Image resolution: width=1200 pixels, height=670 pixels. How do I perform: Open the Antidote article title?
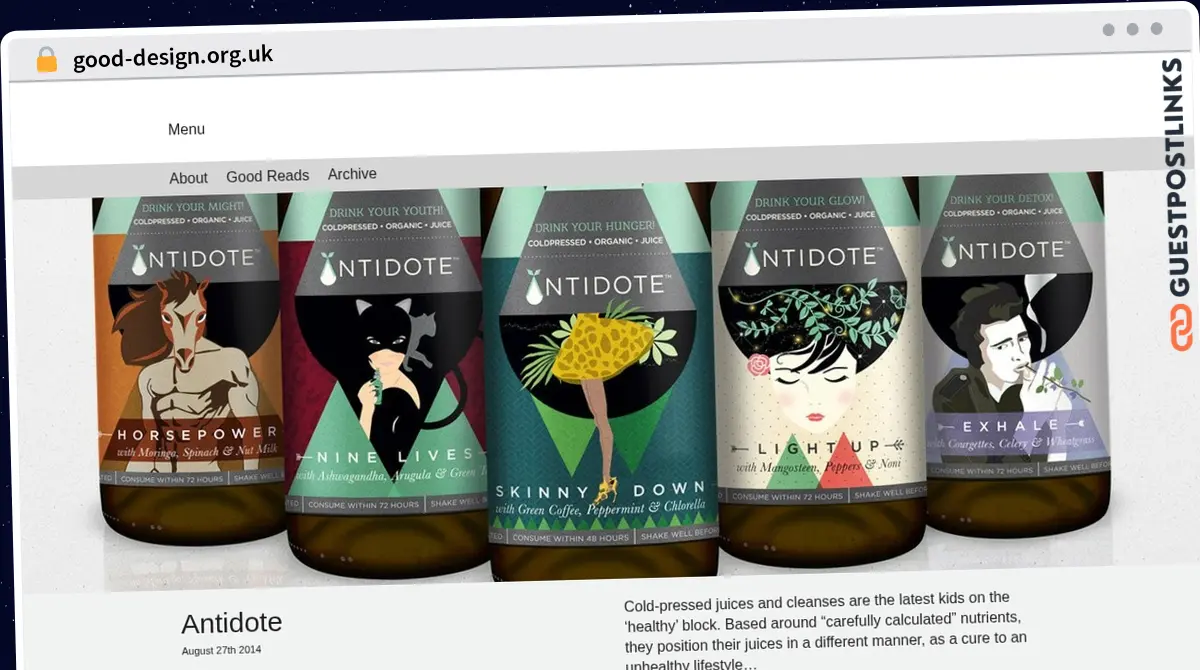[x=231, y=623]
